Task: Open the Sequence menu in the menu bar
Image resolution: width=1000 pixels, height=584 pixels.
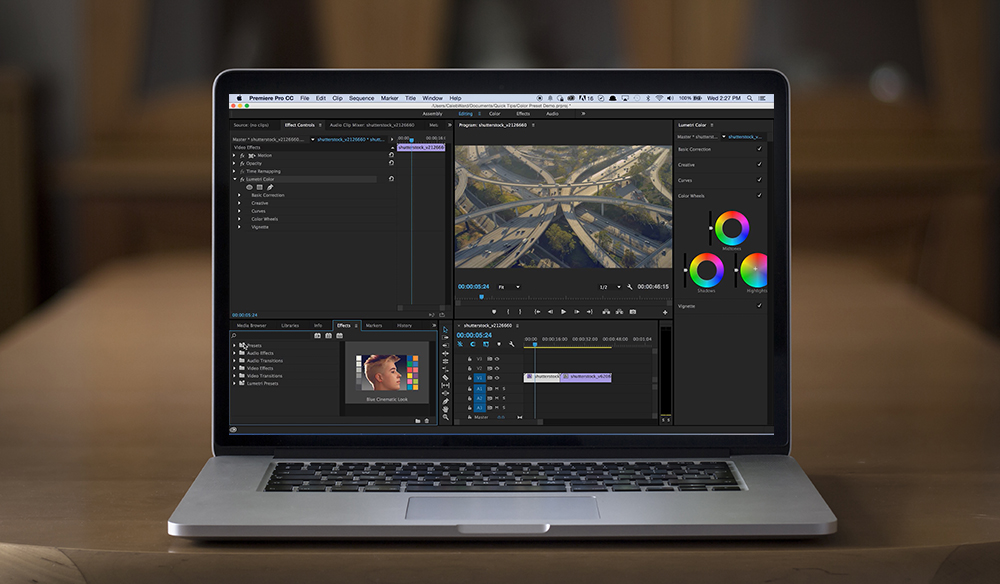Action: point(361,98)
